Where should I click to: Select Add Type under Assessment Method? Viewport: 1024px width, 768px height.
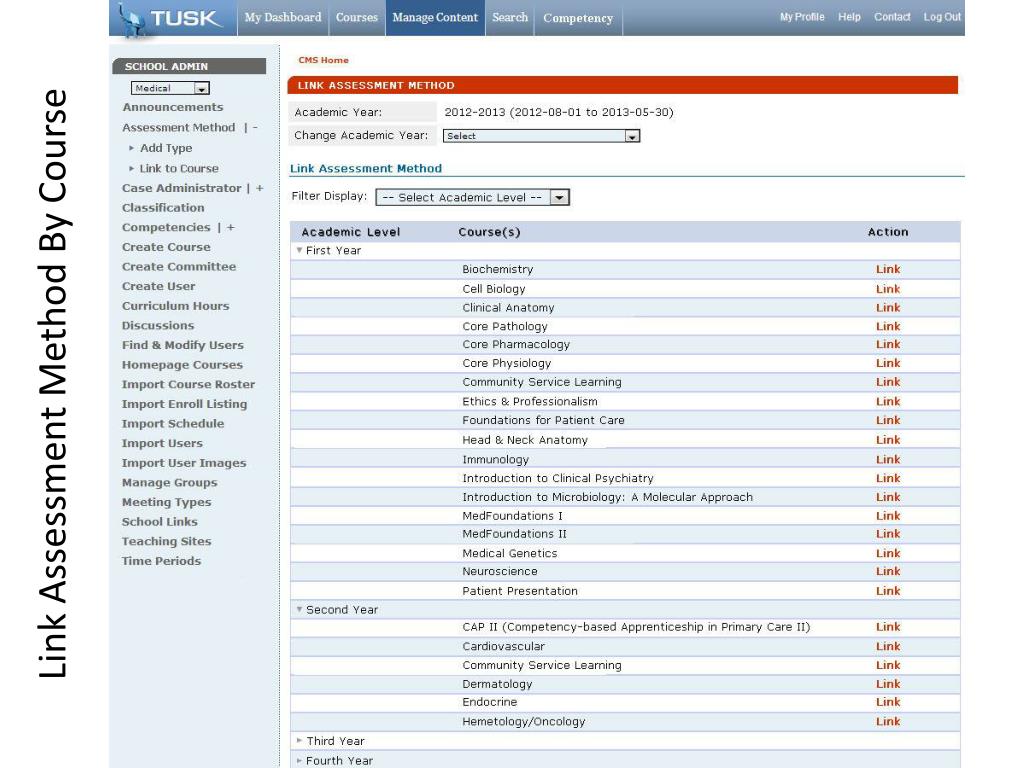(x=166, y=148)
